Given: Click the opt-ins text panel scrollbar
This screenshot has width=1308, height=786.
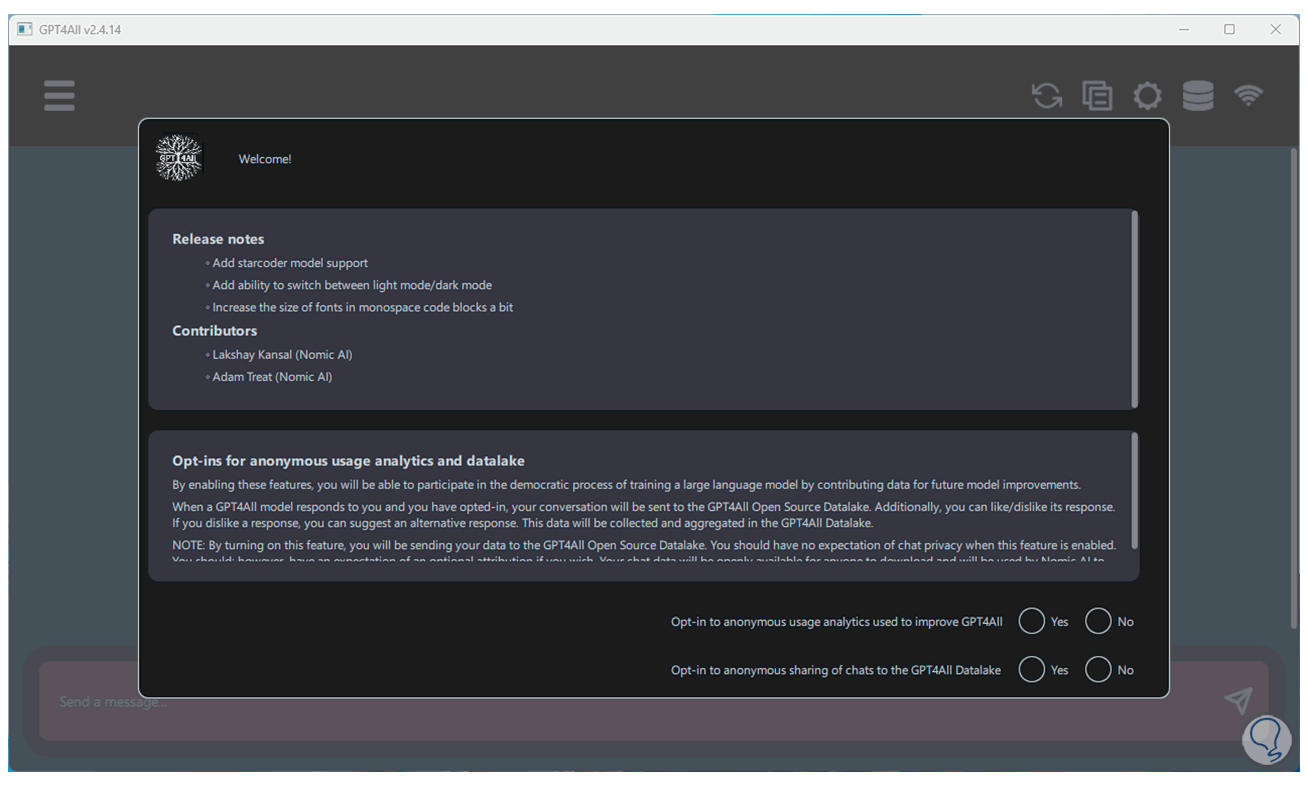Looking at the screenshot, I should [1134, 490].
